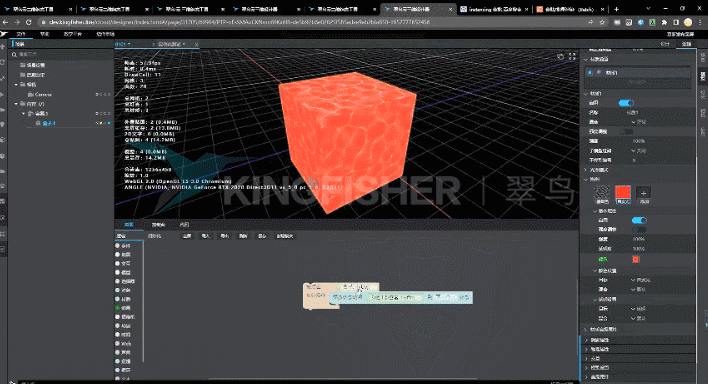Turn on the gray disabled switch in properties

(x=626, y=131)
